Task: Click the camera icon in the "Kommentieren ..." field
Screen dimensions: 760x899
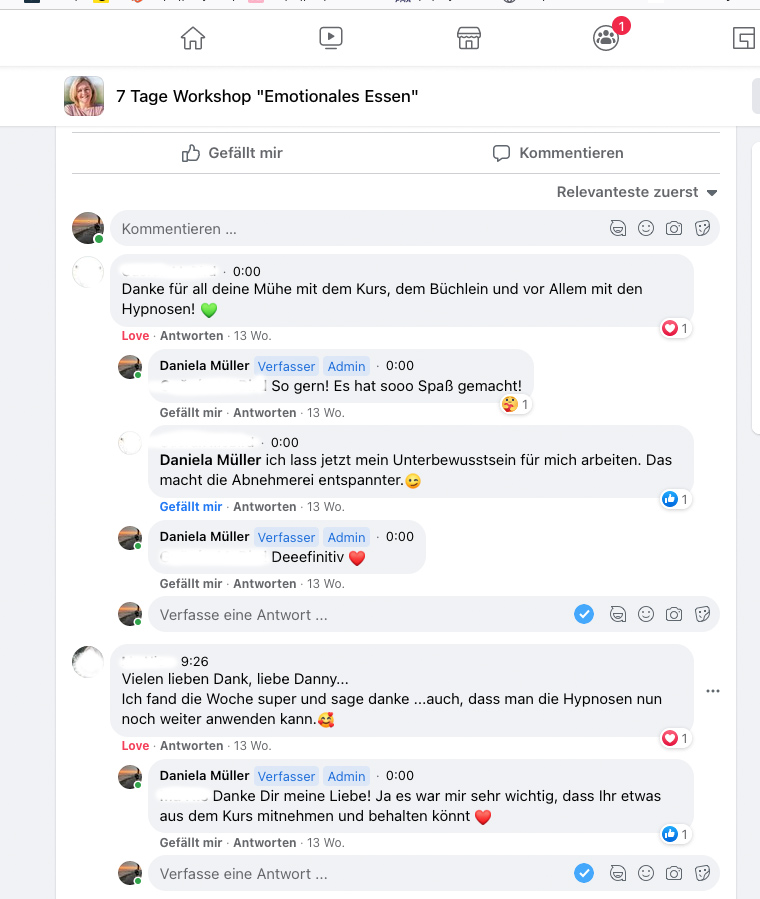Action: [x=674, y=228]
